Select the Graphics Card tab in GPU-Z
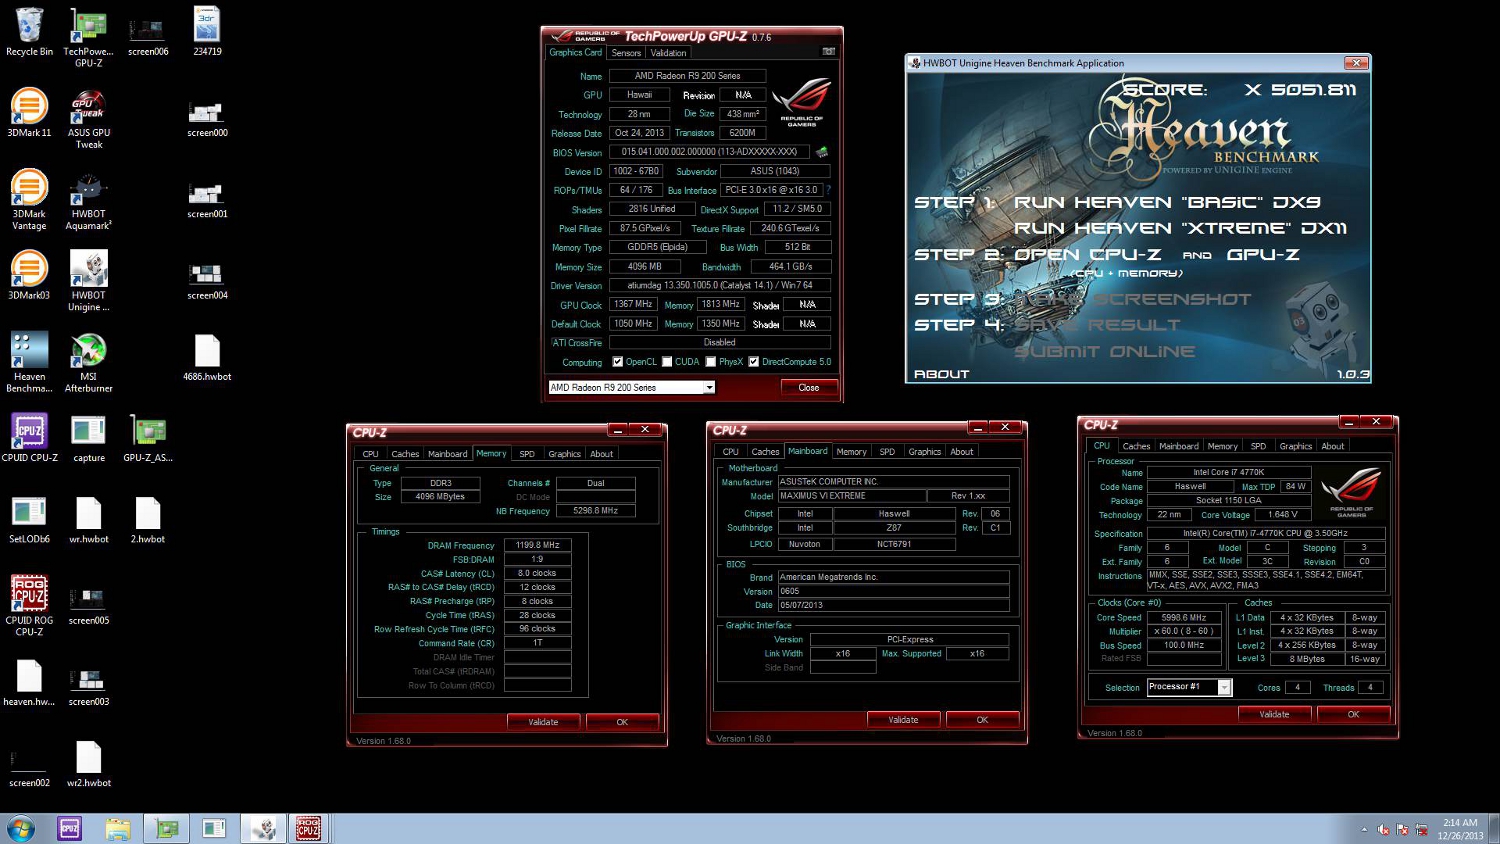1500x844 pixels. (x=576, y=52)
